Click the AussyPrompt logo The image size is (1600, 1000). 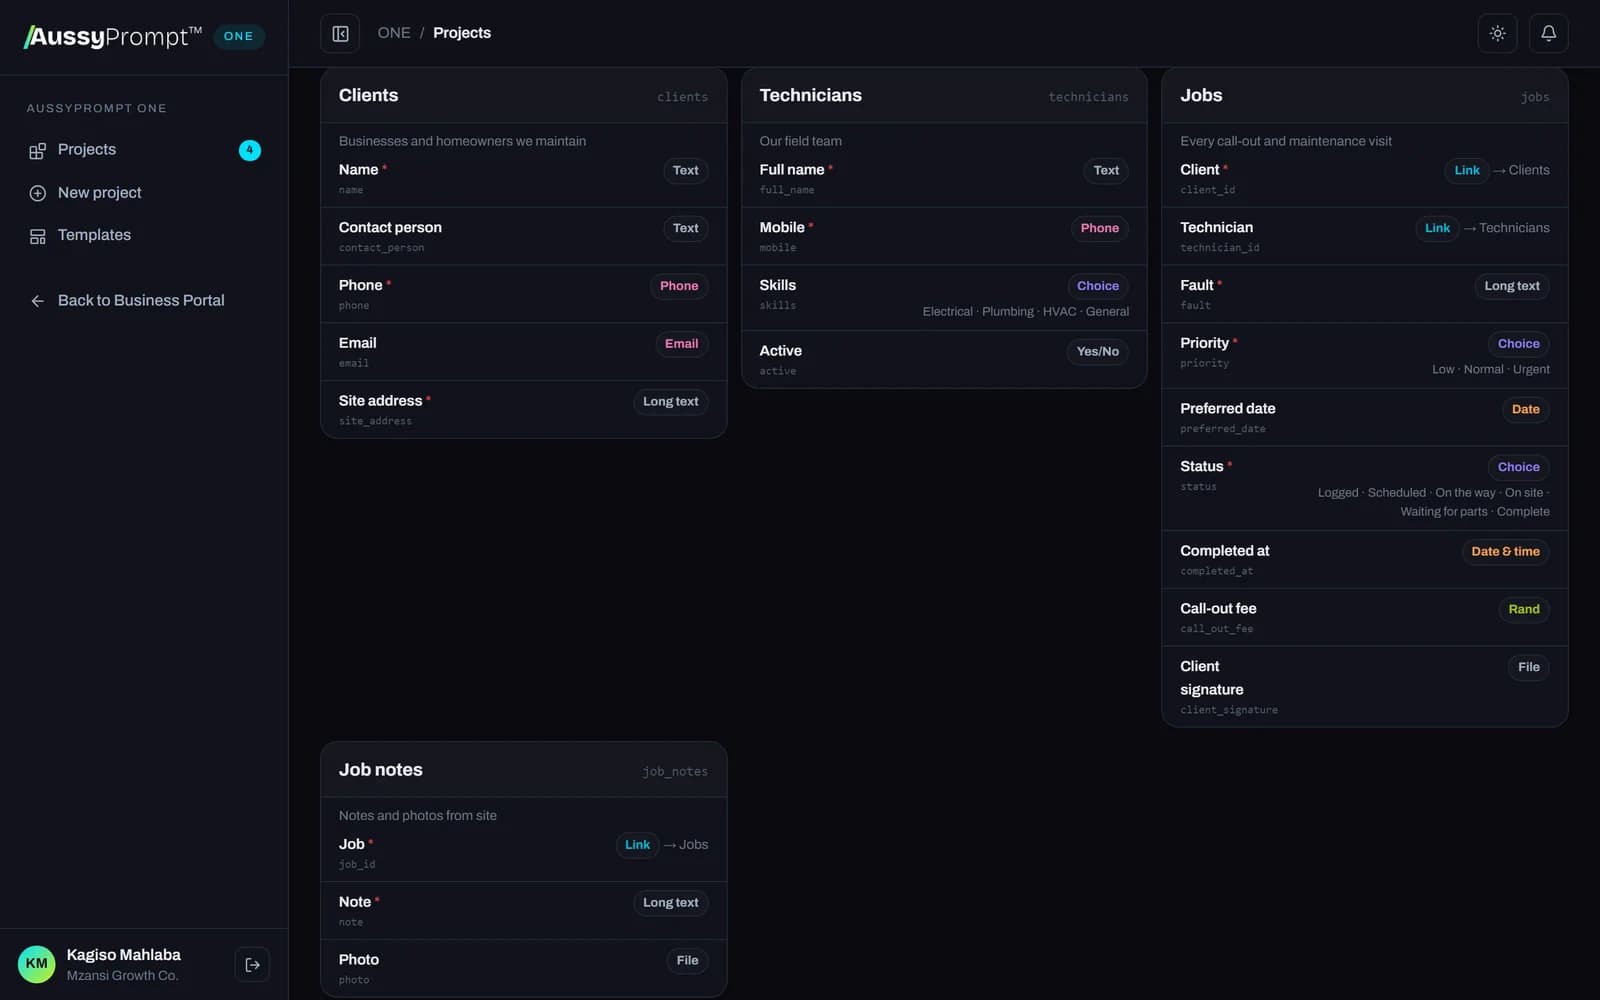click(113, 37)
